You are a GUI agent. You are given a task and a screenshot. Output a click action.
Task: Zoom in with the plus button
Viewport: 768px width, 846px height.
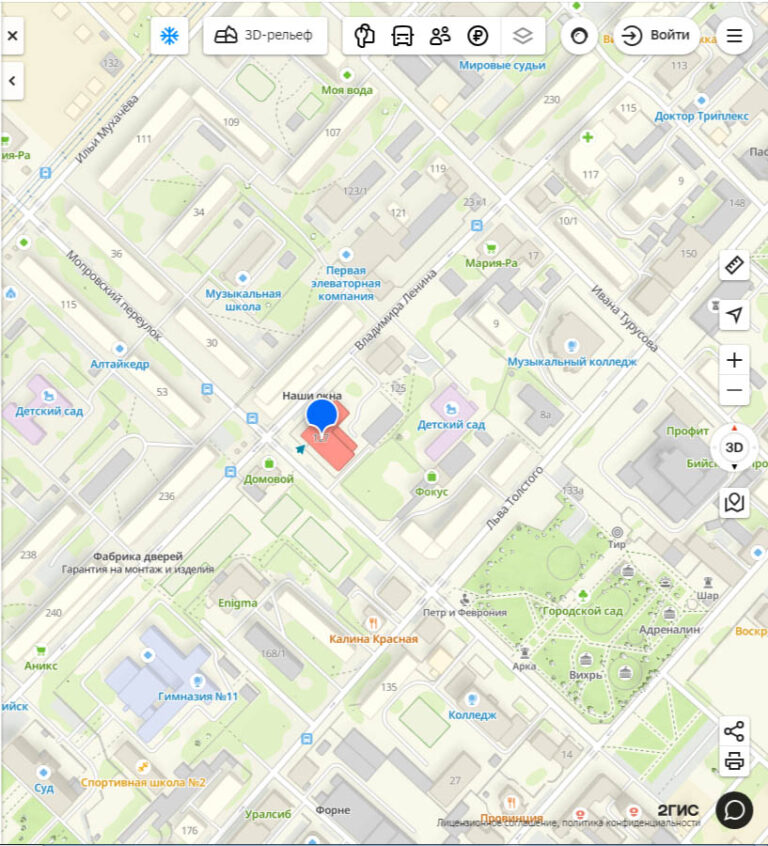(x=734, y=360)
